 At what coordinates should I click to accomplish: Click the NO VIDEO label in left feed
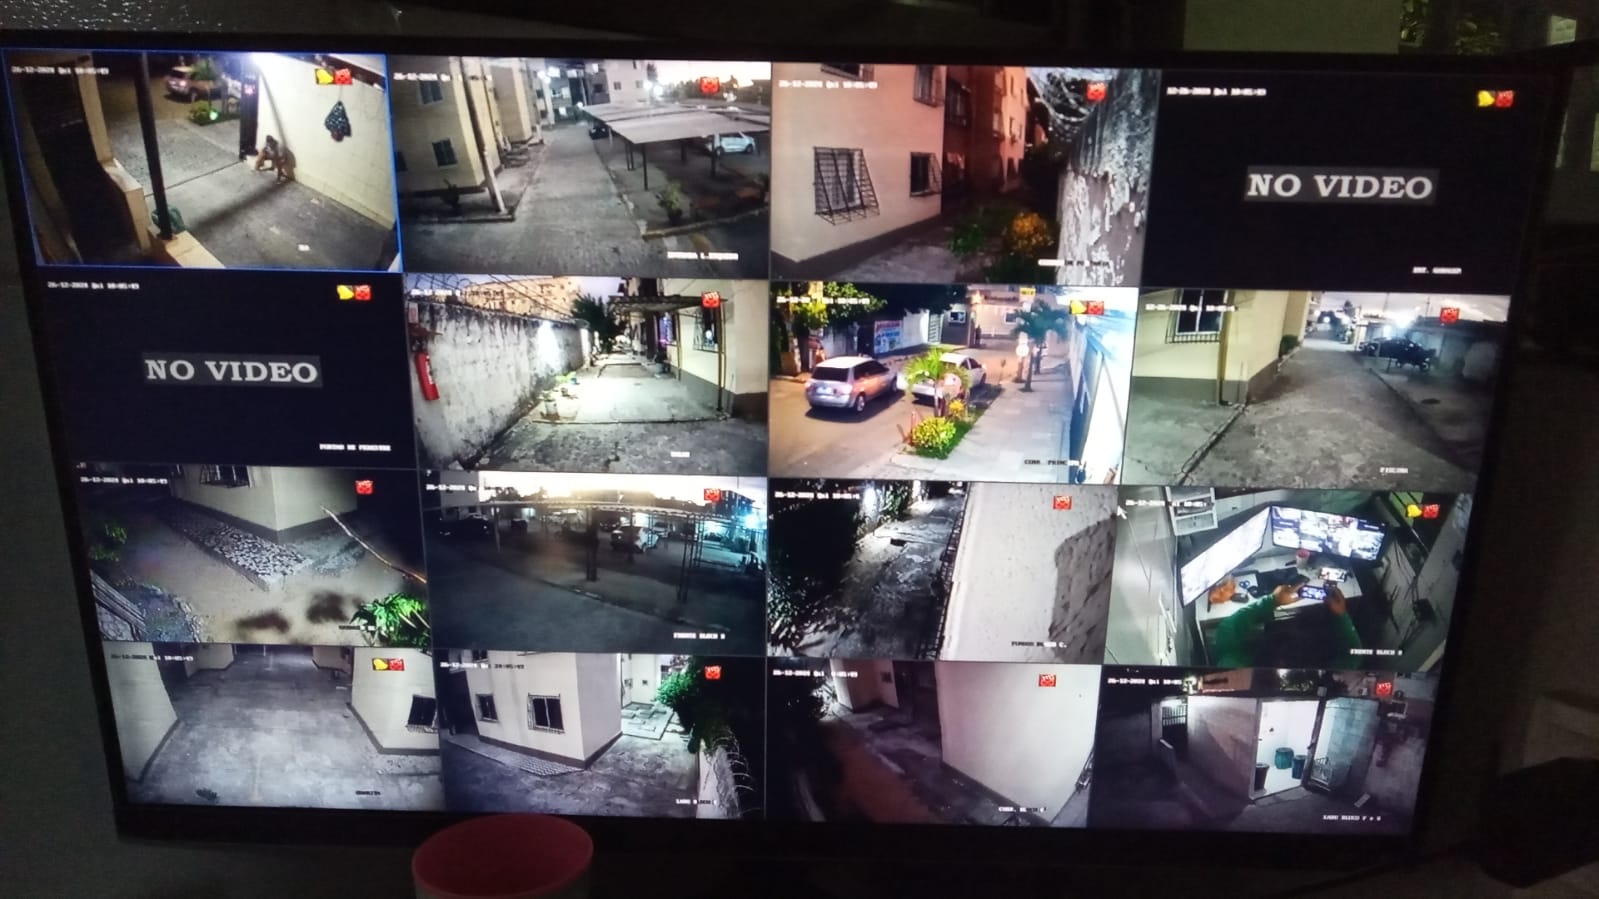click(x=231, y=370)
